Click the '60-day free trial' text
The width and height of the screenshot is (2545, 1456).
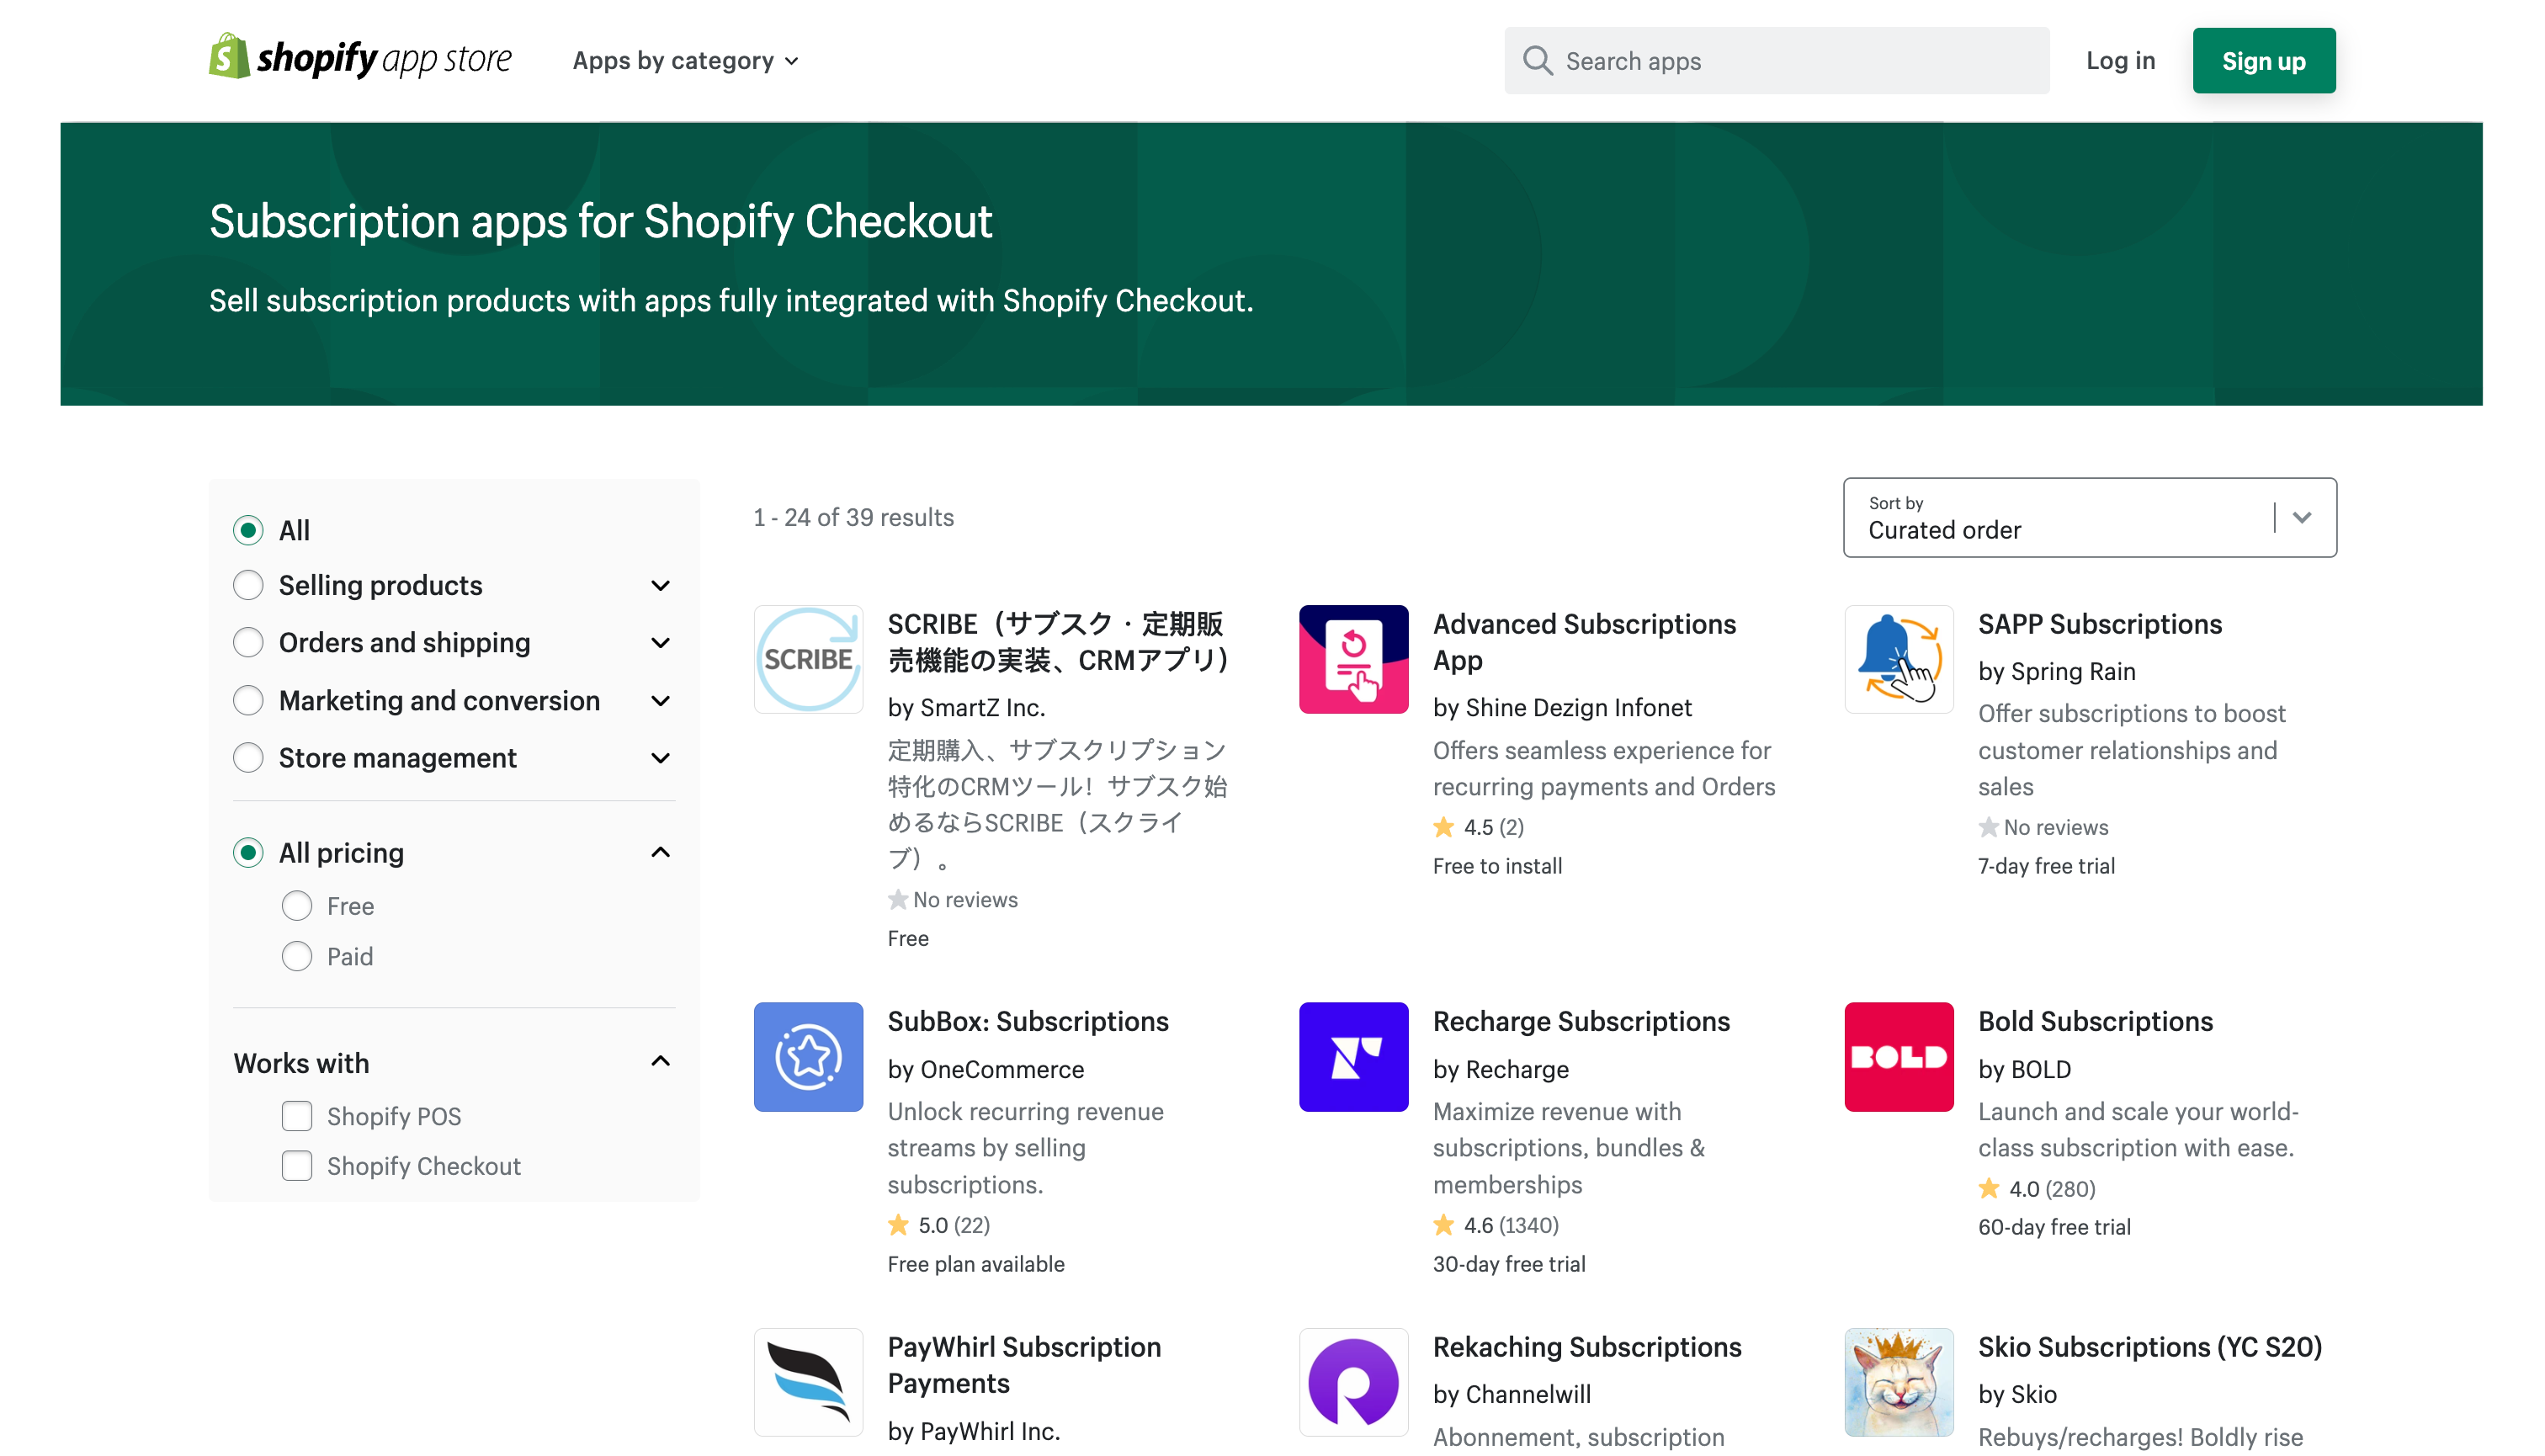(x=2054, y=1227)
